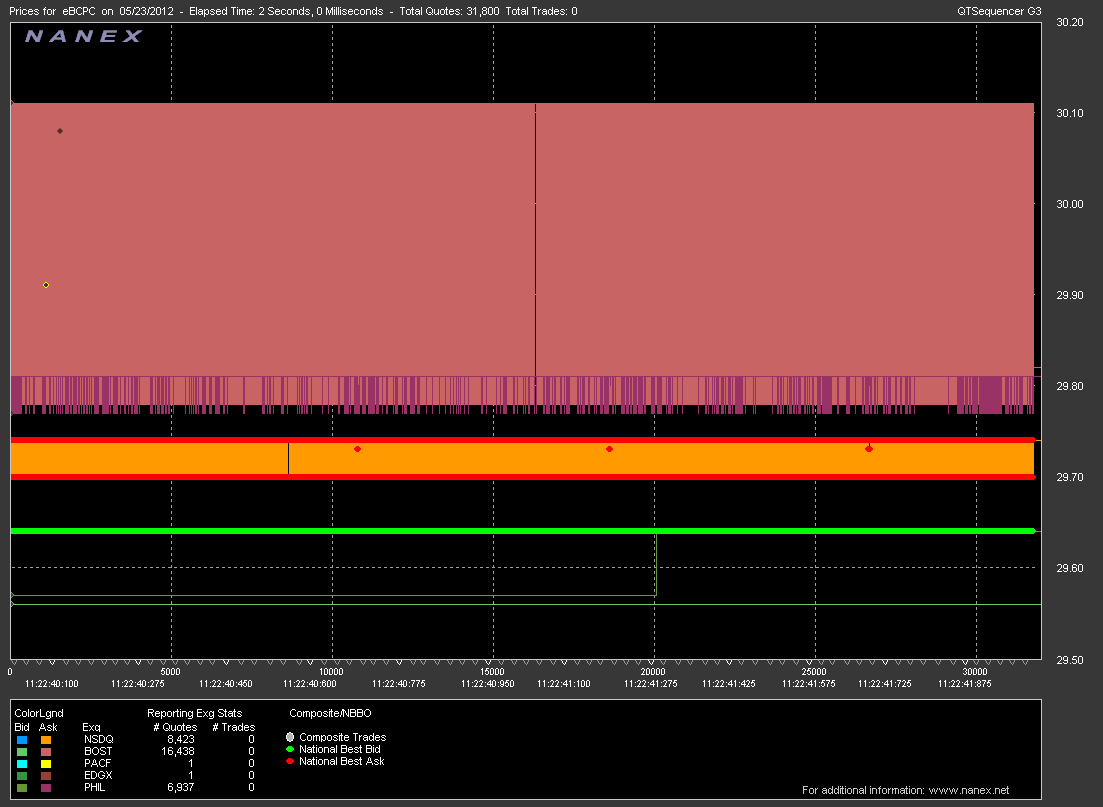Click the blue NSDQ bid color swatch
This screenshot has width=1103, height=807.
point(22,739)
